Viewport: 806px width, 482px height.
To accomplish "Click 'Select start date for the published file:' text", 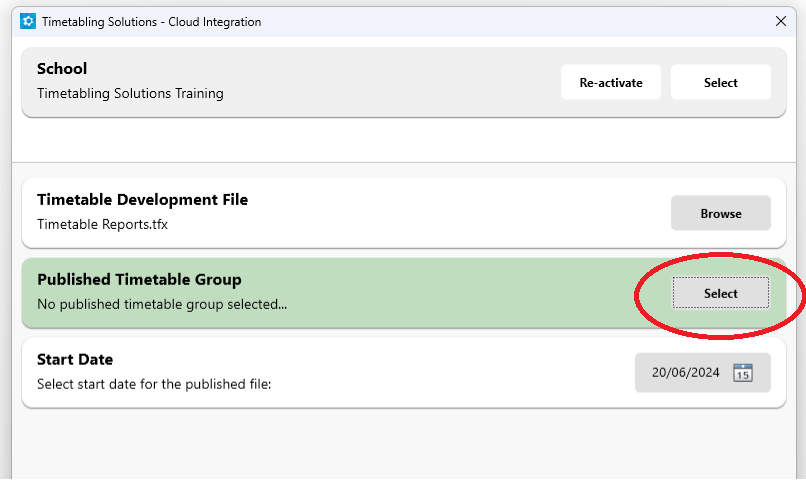I will click(x=154, y=384).
